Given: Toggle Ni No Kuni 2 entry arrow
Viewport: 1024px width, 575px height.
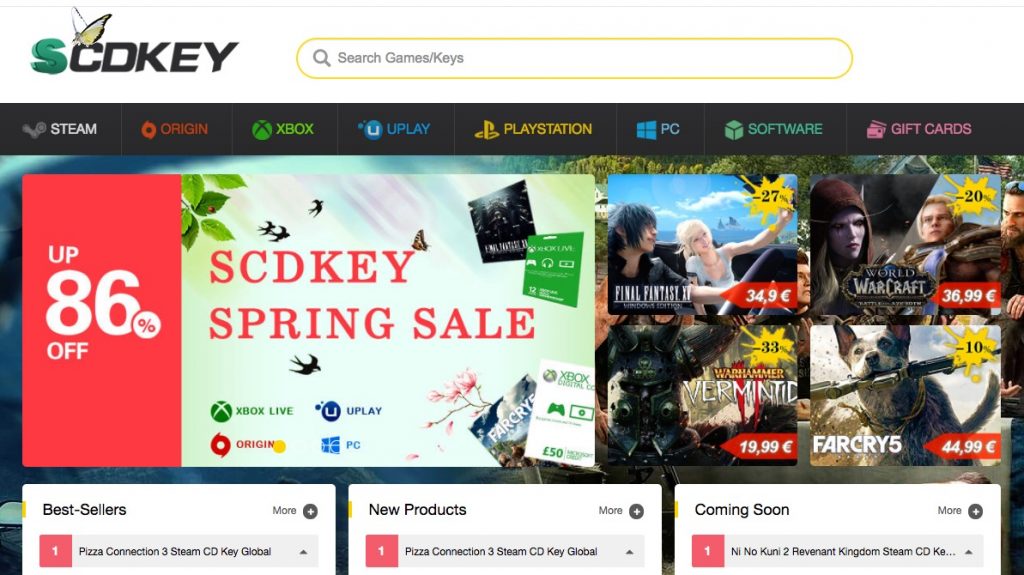Looking at the screenshot, I should [x=968, y=552].
